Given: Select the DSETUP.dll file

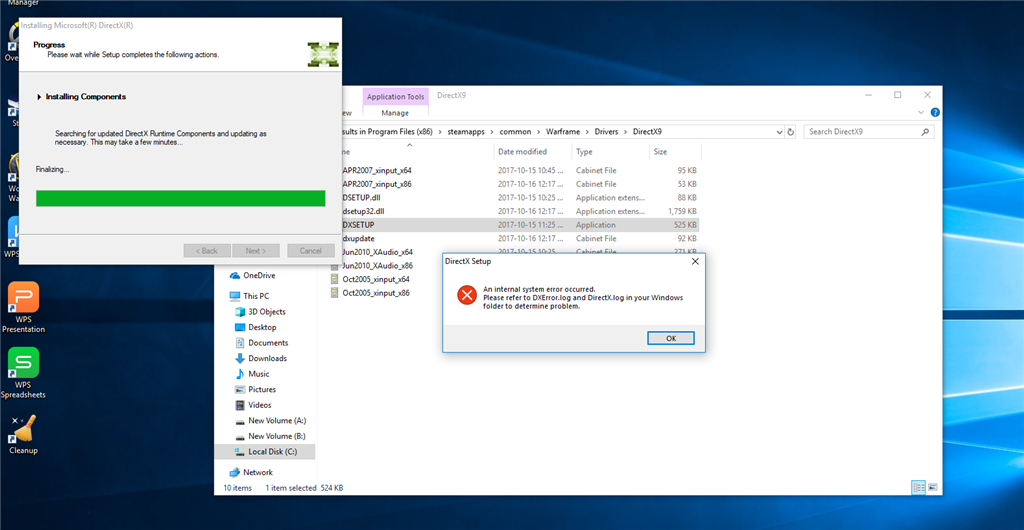Looking at the screenshot, I should 363,198.
